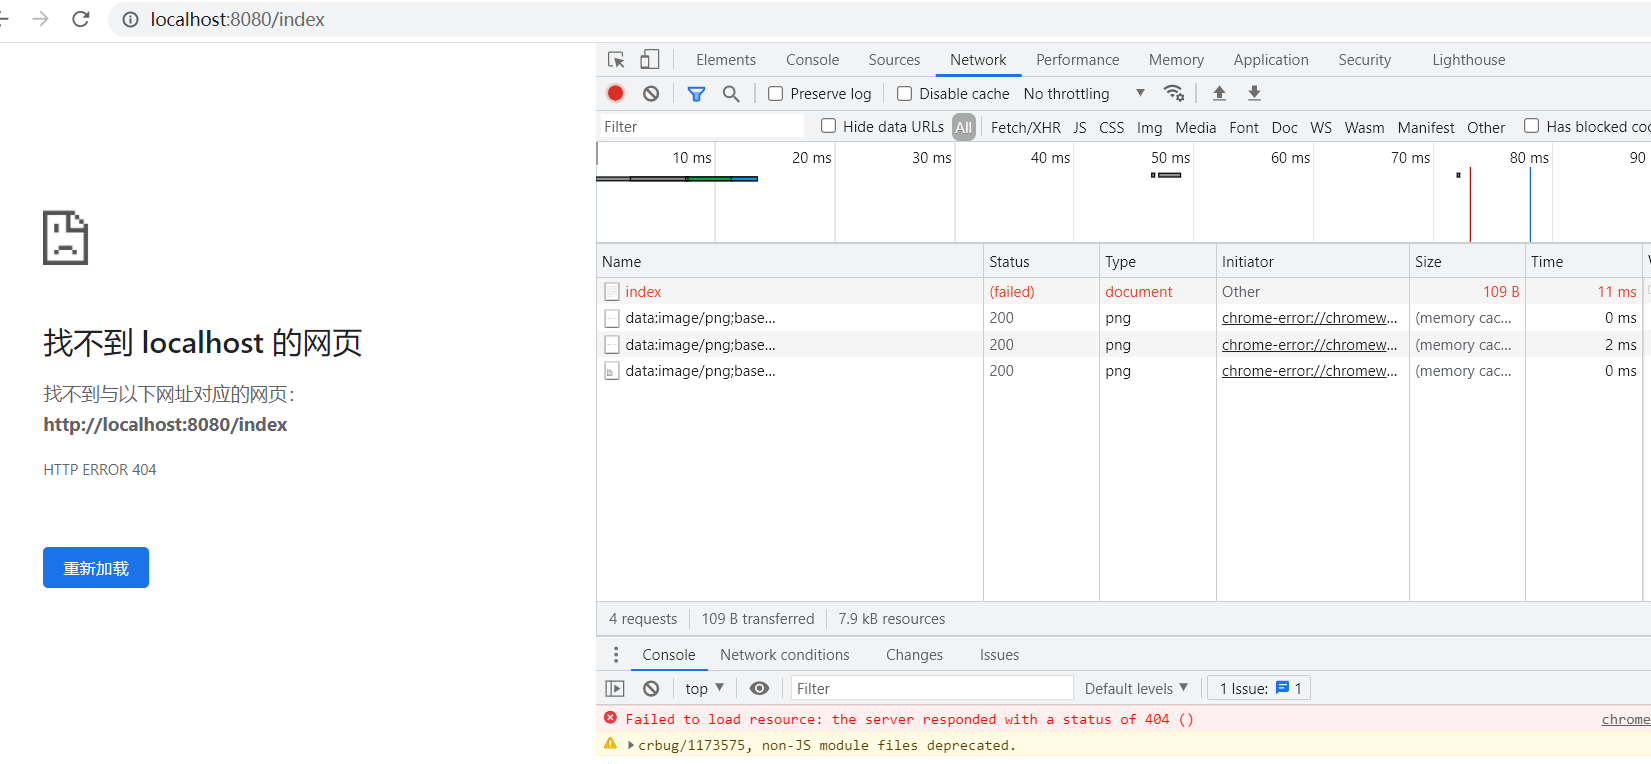Click the red load event timeline marker
1651x764 pixels.
coord(1470,204)
